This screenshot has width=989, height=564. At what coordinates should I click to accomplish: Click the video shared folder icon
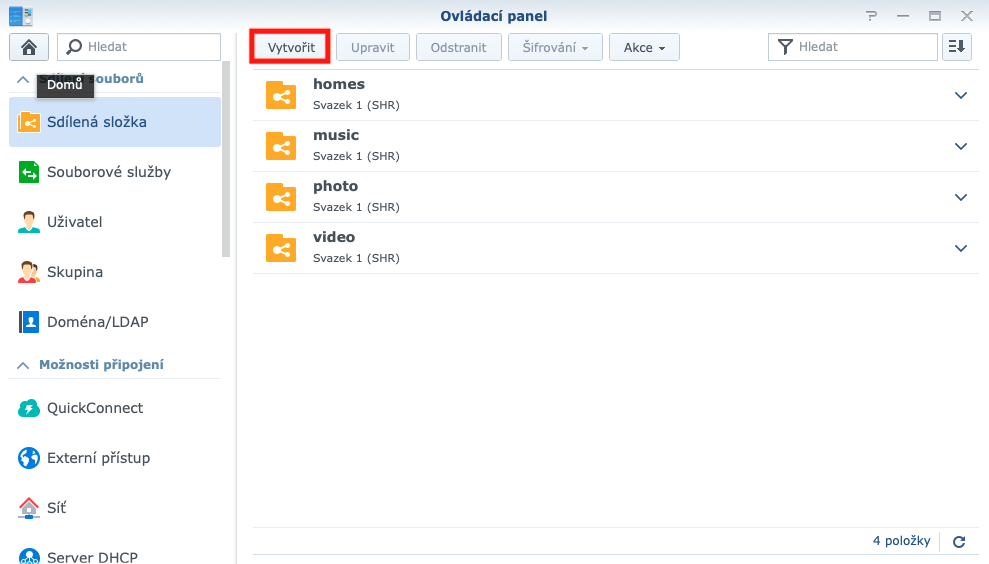[x=281, y=249]
